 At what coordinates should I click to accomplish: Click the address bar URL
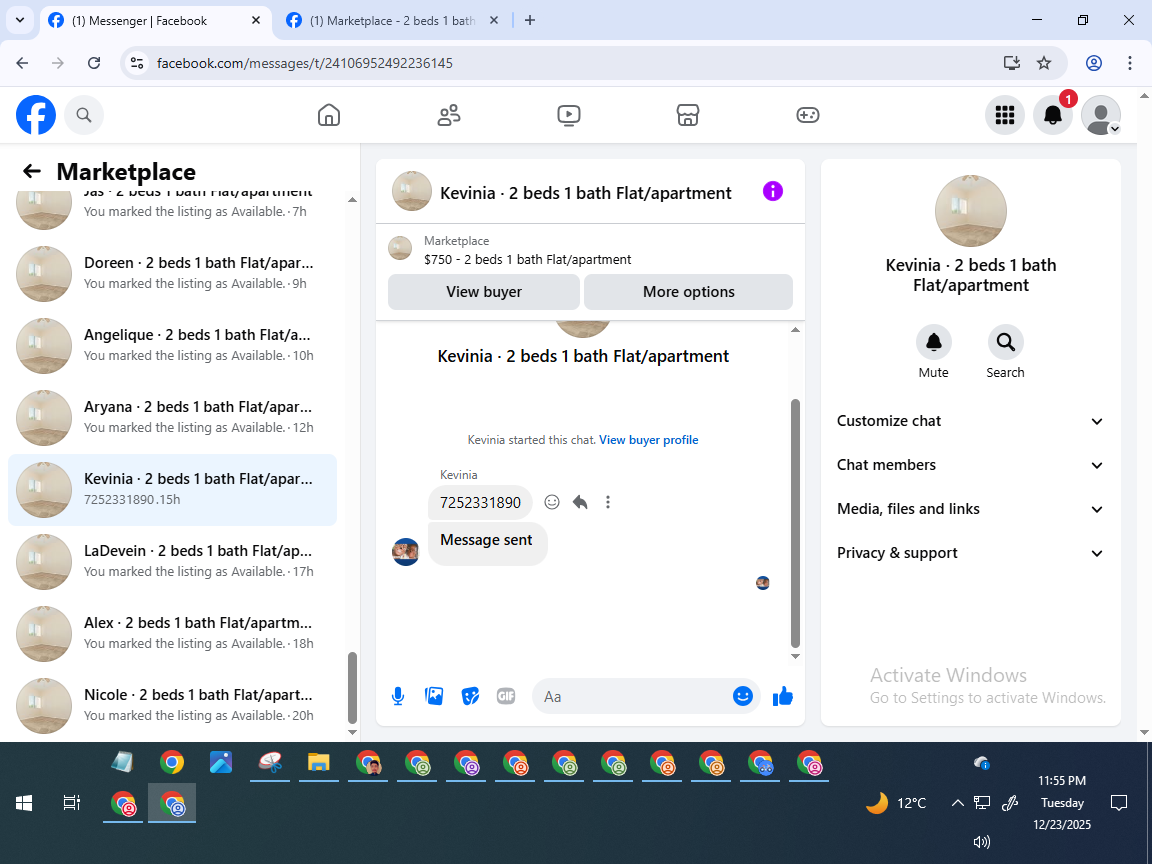point(305,63)
